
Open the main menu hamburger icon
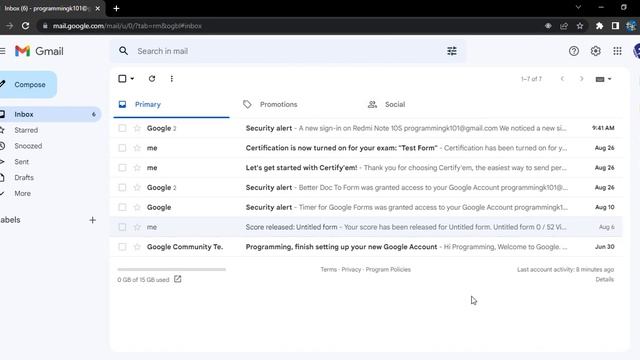(2, 51)
